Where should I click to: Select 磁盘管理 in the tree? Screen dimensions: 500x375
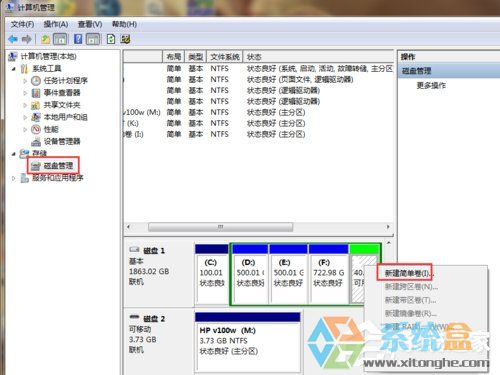point(58,166)
